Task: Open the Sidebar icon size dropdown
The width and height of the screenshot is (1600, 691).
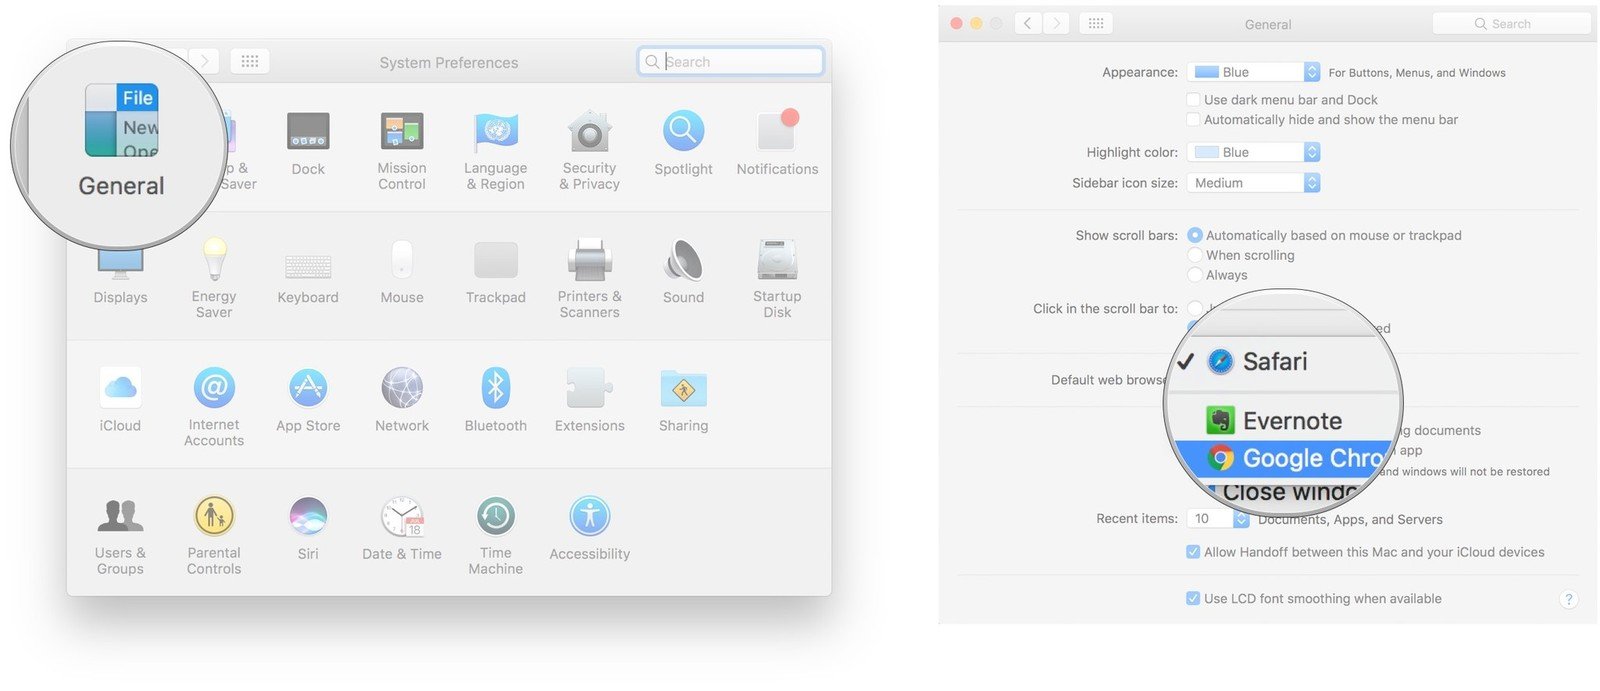Action: click(x=1254, y=183)
